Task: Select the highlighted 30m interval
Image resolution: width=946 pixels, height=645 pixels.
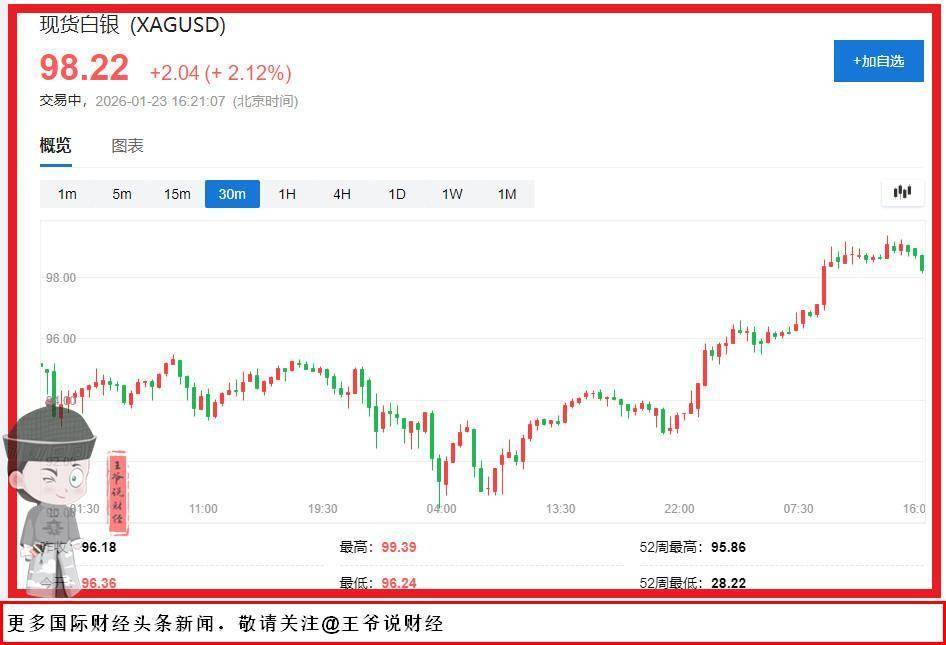Action: [x=232, y=194]
